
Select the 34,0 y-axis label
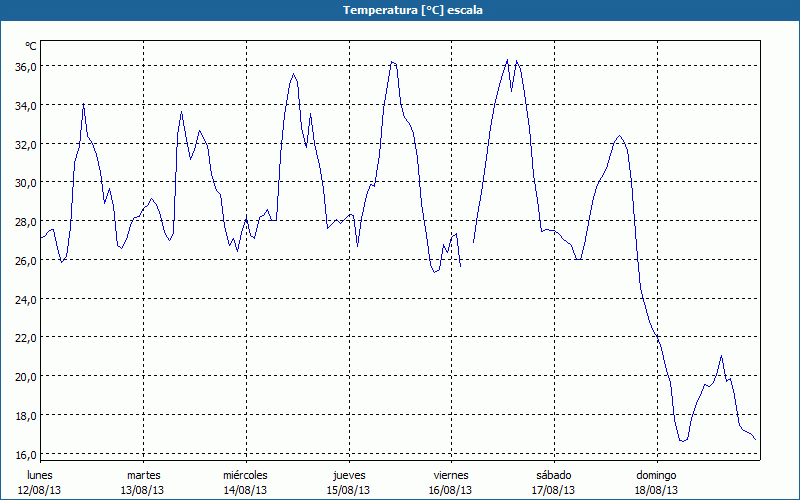[25, 105]
